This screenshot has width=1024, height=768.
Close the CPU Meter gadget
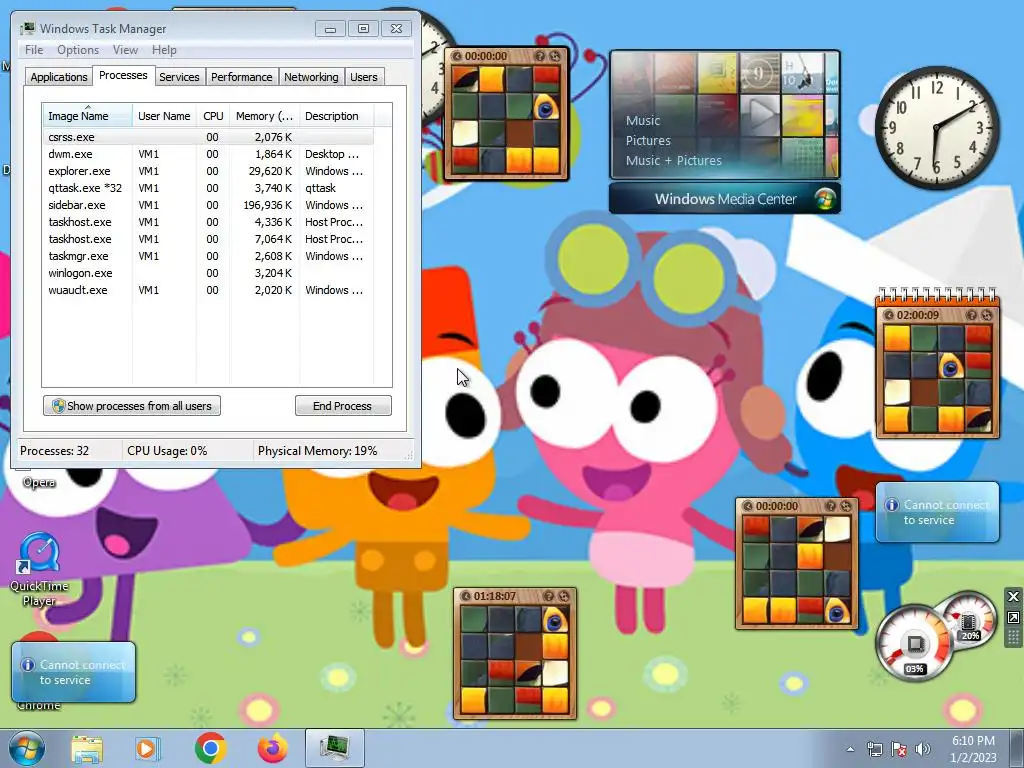pyautogui.click(x=1014, y=596)
